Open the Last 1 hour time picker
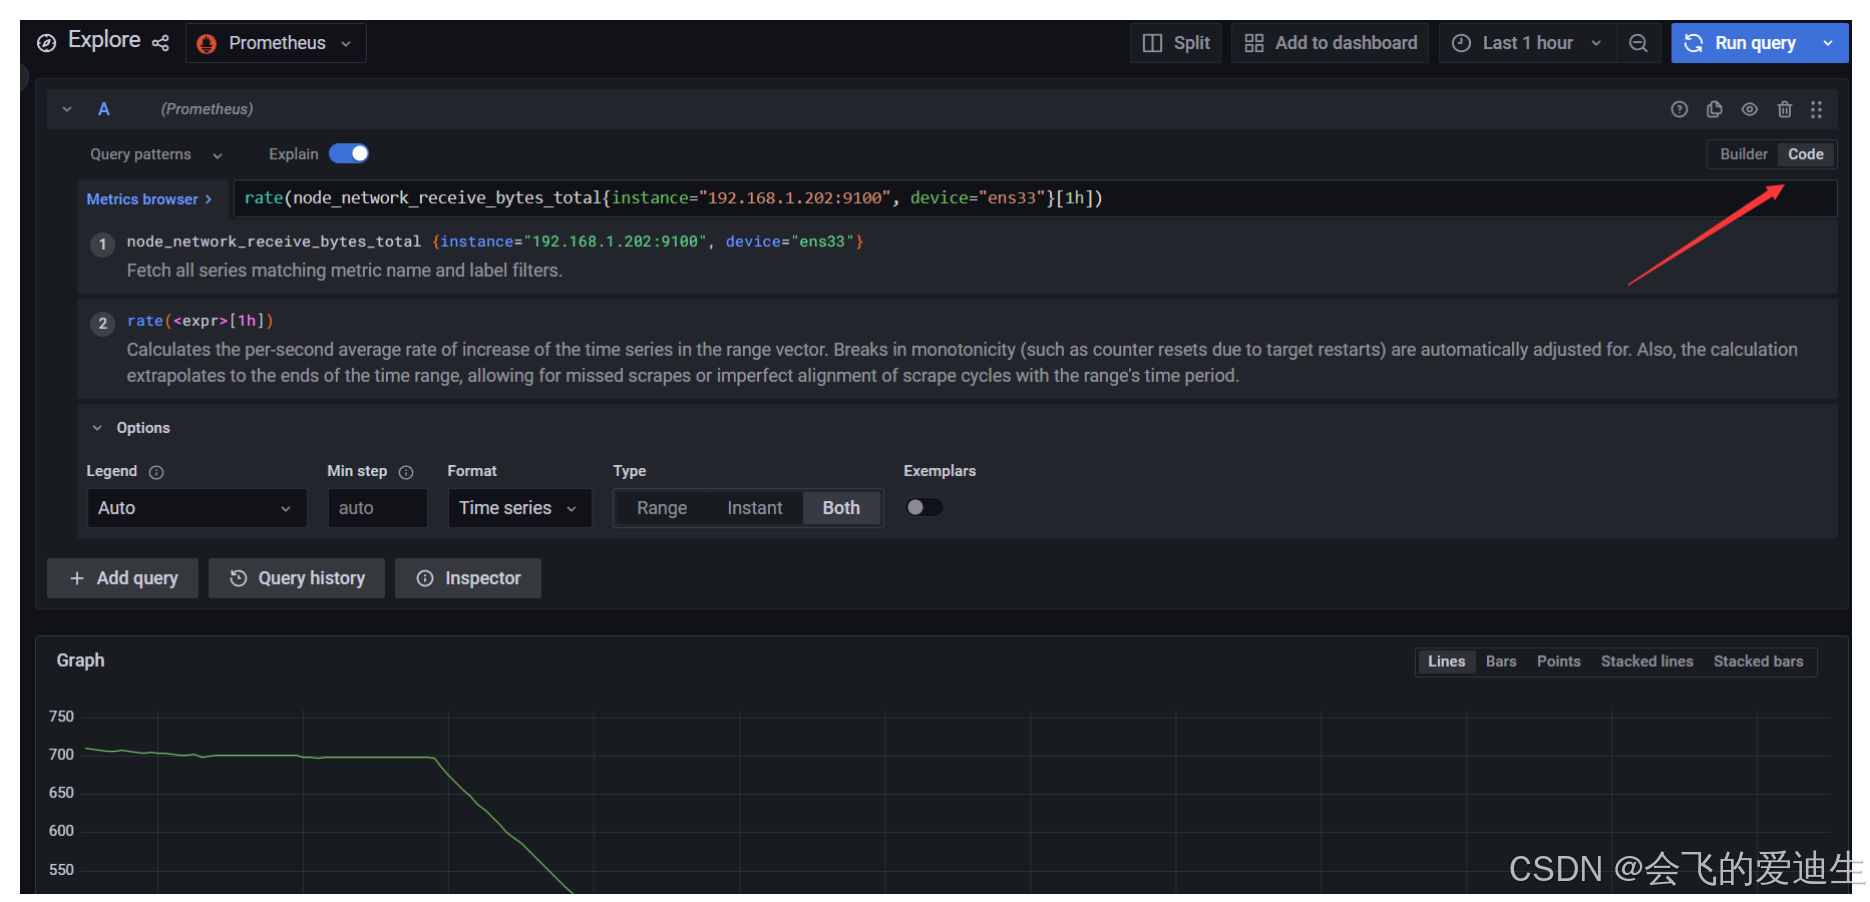Screen dimensions: 1870x902 coord(1527,43)
